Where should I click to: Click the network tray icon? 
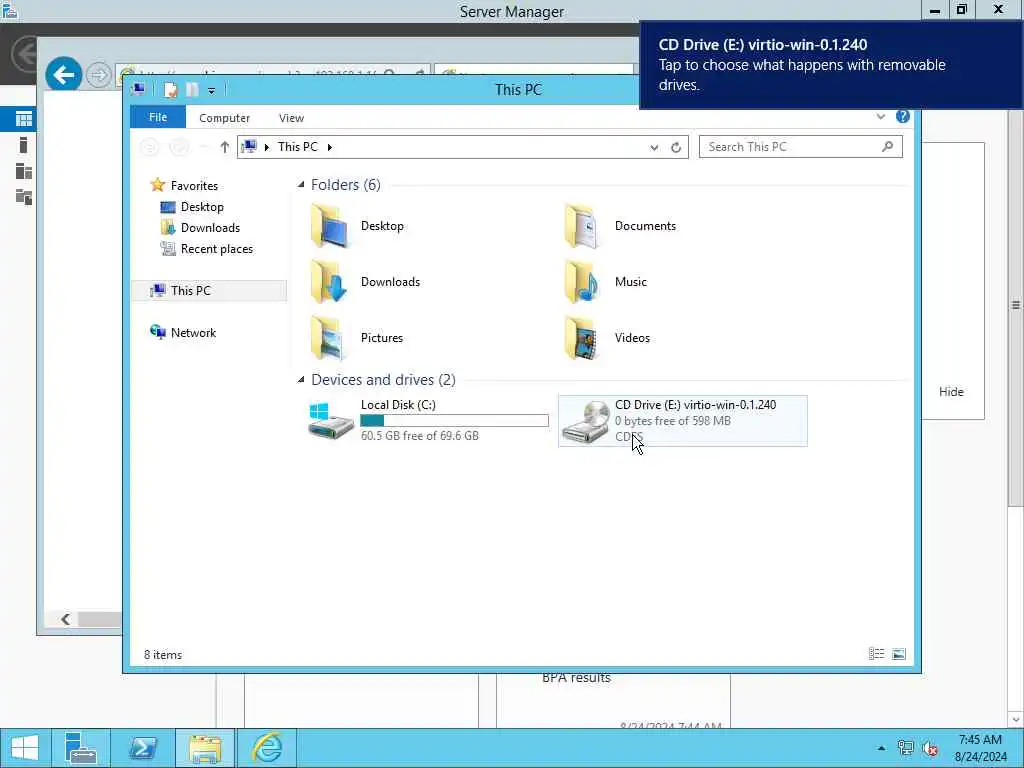click(x=905, y=748)
